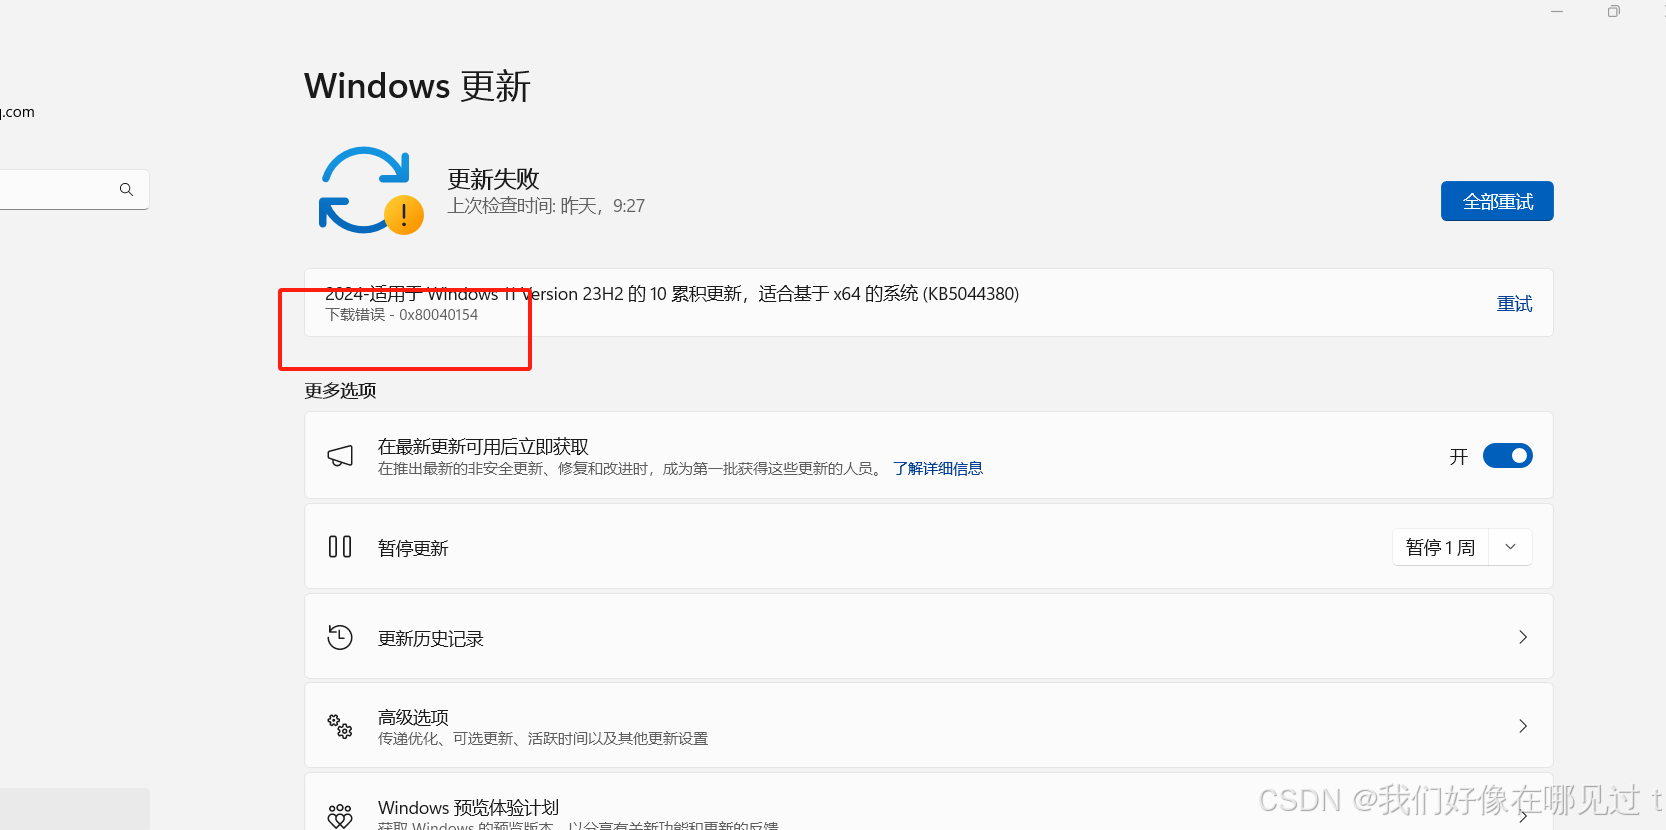The width and height of the screenshot is (1666, 830).
Task: Click the Windows 更新 page title
Action: pyautogui.click(x=417, y=86)
